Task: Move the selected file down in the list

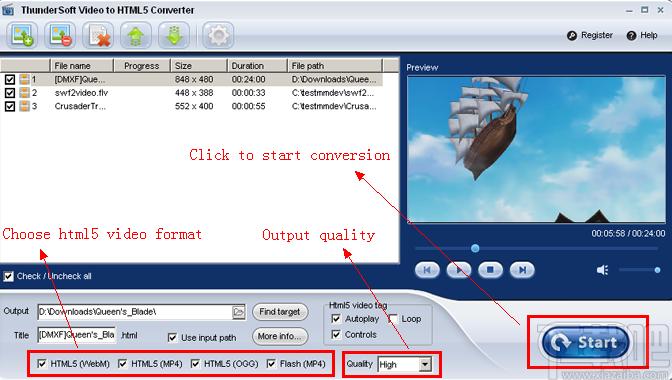Action: [174, 35]
